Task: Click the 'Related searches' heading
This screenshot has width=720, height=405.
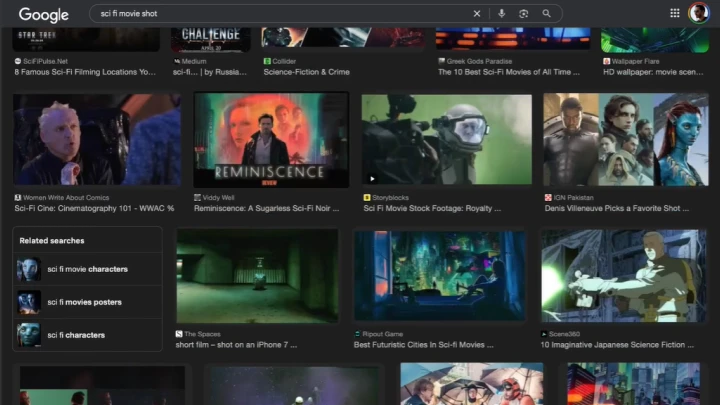Action: [52, 241]
